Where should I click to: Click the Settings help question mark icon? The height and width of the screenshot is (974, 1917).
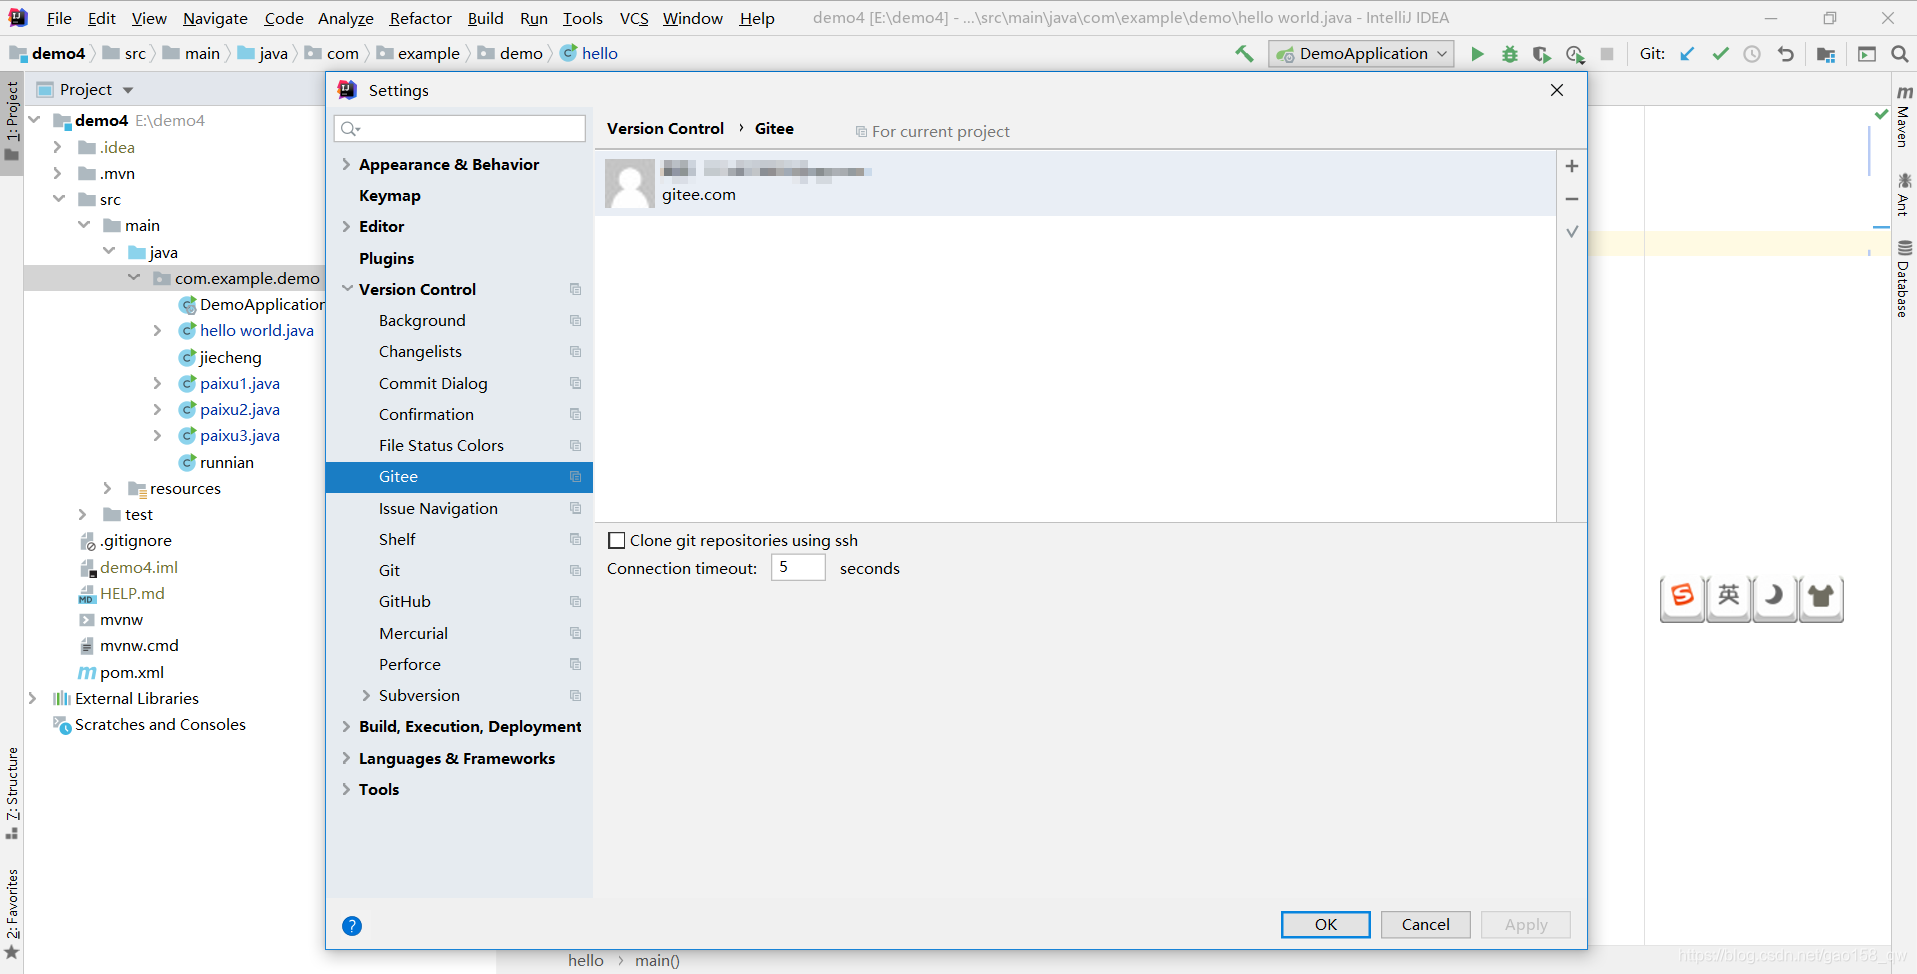tap(352, 926)
